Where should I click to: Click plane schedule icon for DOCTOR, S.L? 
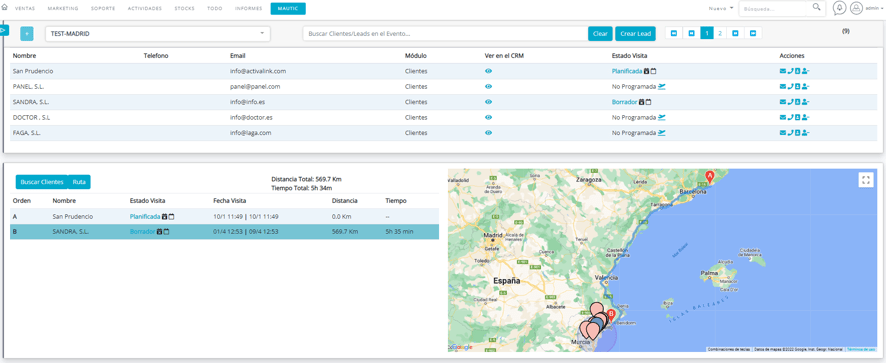662,117
